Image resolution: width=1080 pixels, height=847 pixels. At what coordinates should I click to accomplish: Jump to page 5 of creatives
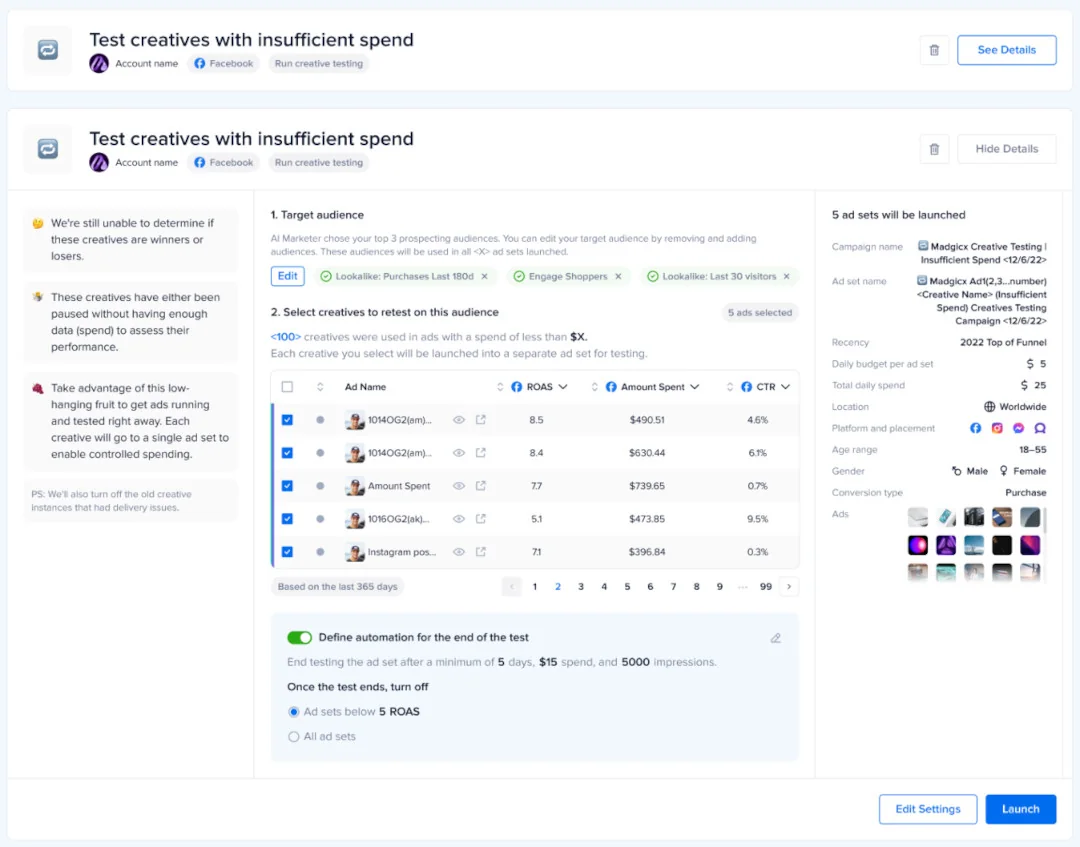[627, 587]
